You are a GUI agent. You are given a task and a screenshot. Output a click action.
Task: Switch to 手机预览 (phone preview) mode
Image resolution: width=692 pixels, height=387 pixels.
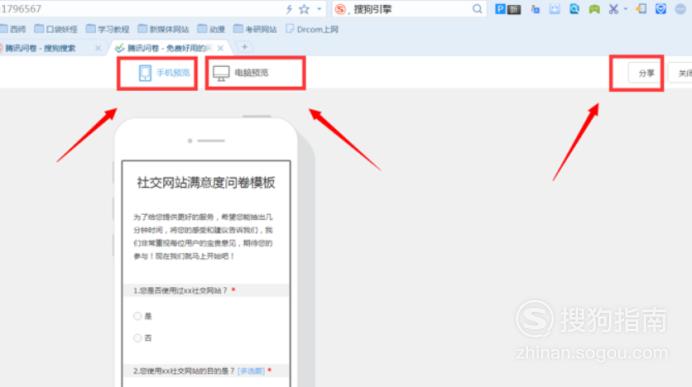[164, 73]
